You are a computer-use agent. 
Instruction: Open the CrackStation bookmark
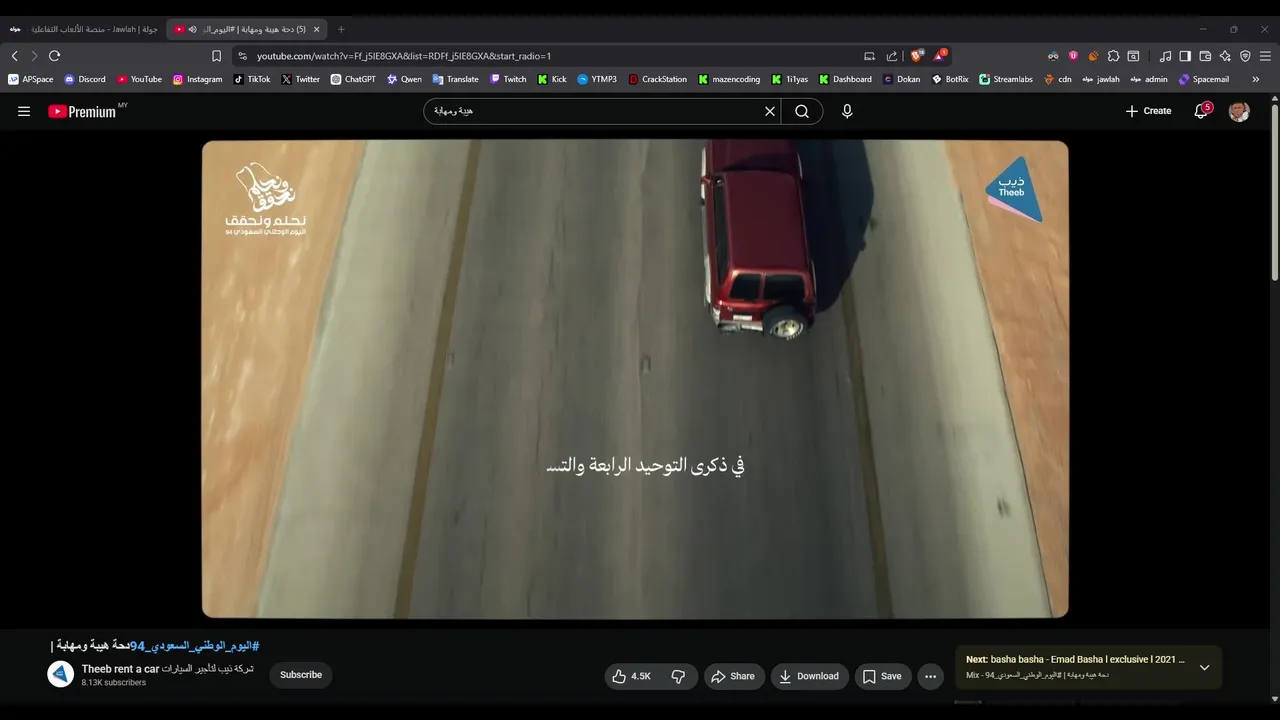coord(658,79)
